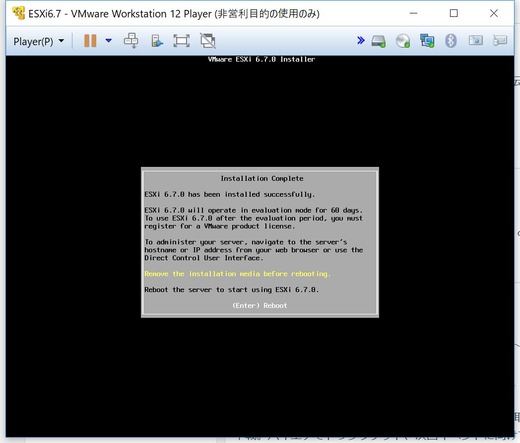Image resolution: width=520 pixels, height=443 pixels.
Task: Click 'register for a VMware product license' line
Action: coord(220,226)
